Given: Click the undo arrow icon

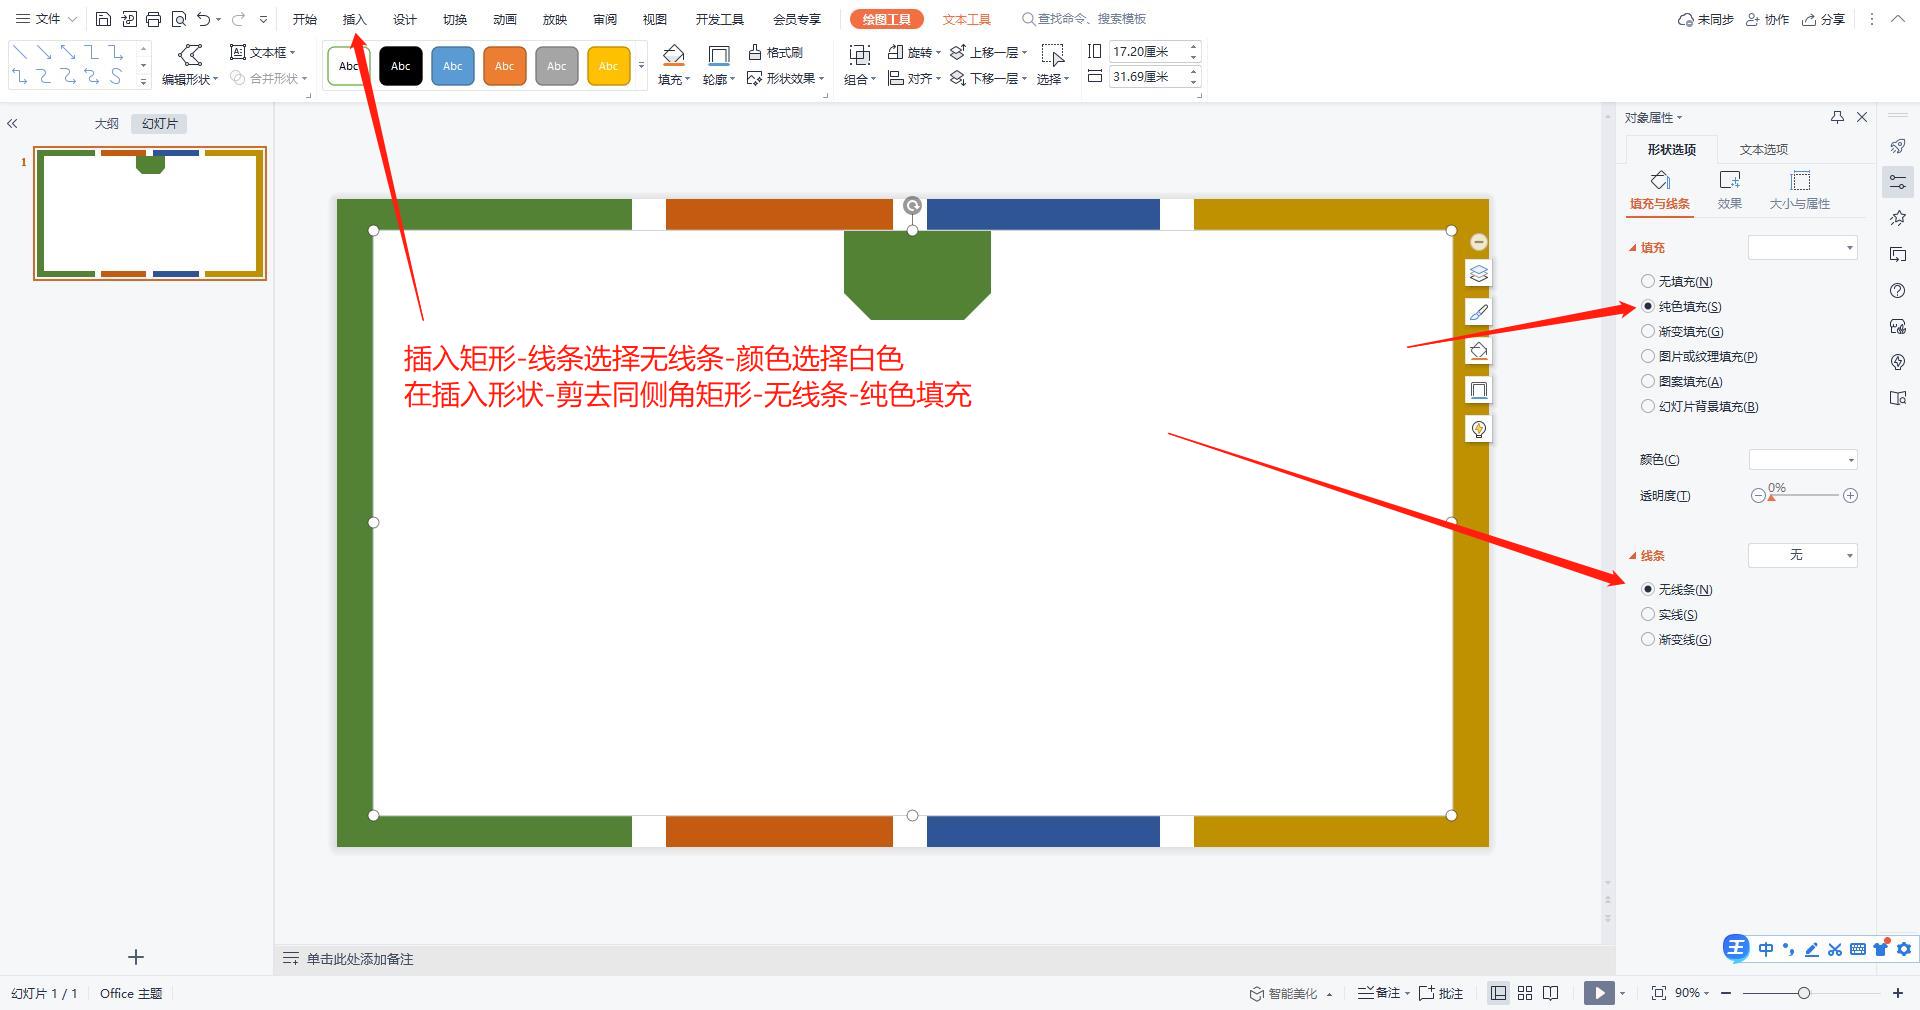Looking at the screenshot, I should click(x=204, y=19).
